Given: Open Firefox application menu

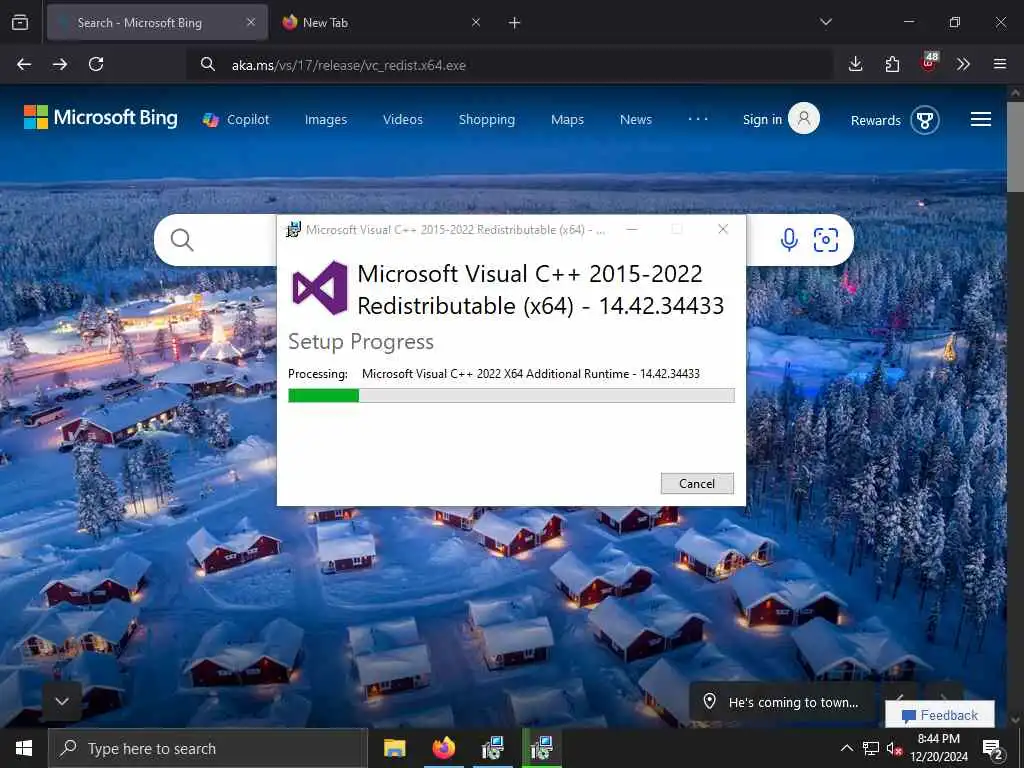Looking at the screenshot, I should (x=1000, y=64).
